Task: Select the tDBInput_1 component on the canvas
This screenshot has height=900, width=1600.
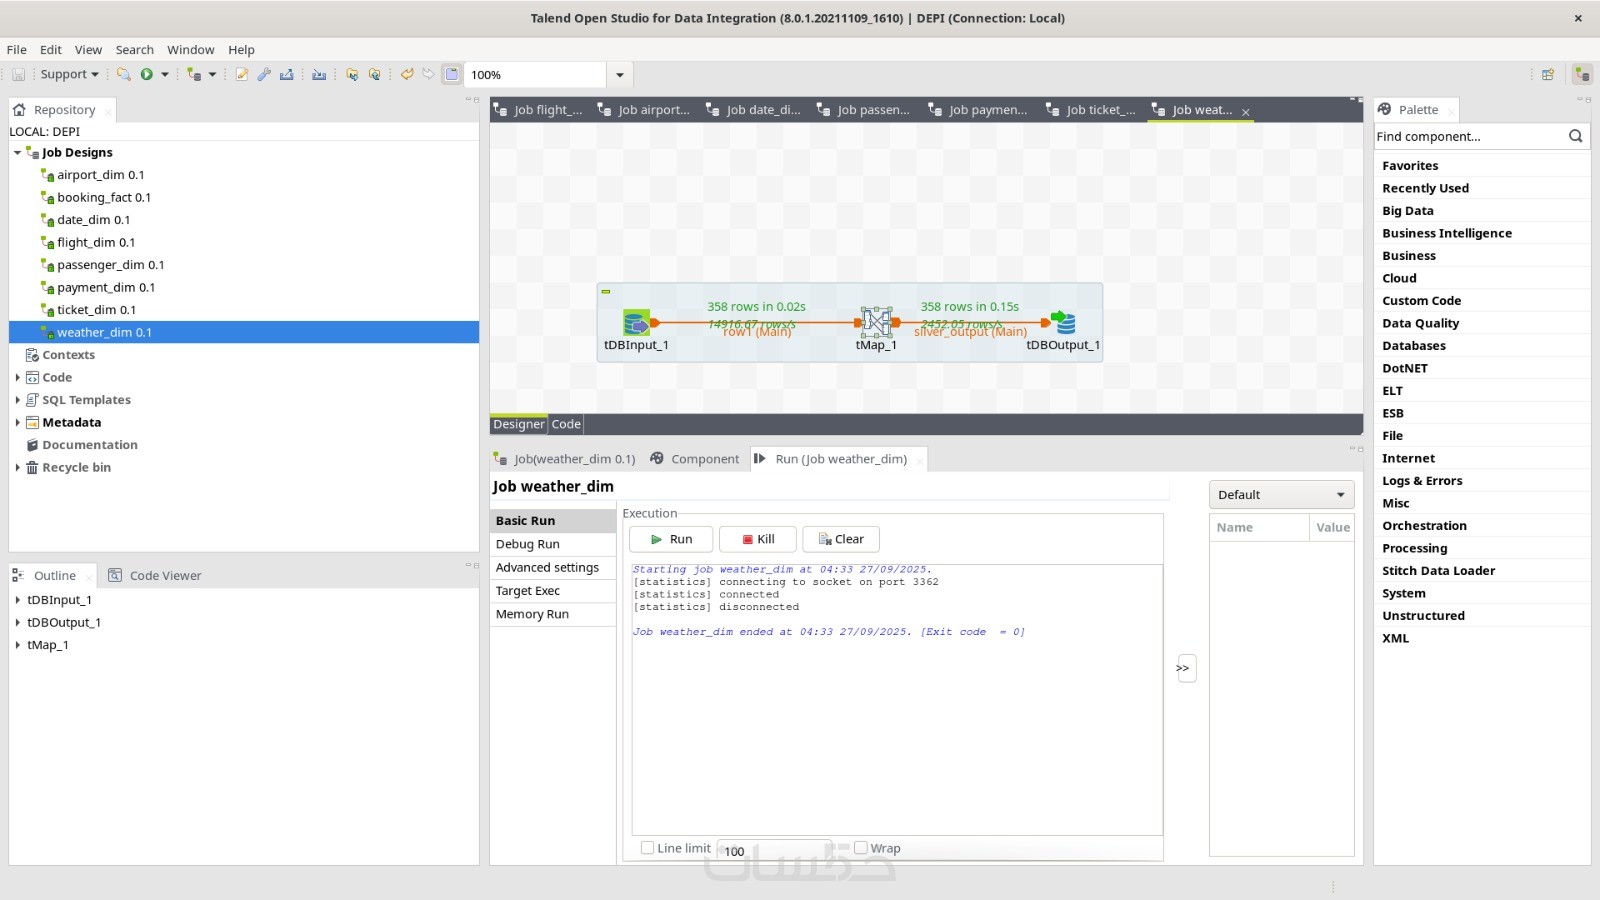Action: 636,323
